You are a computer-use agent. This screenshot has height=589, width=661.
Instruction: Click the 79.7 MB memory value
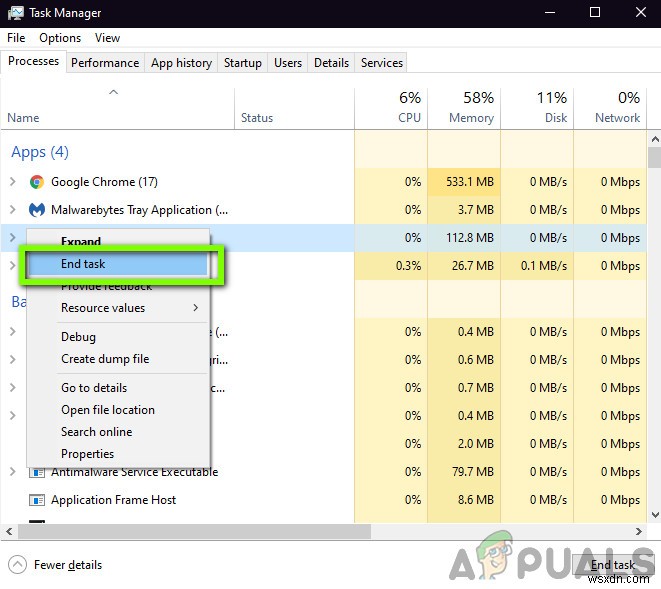(x=473, y=472)
